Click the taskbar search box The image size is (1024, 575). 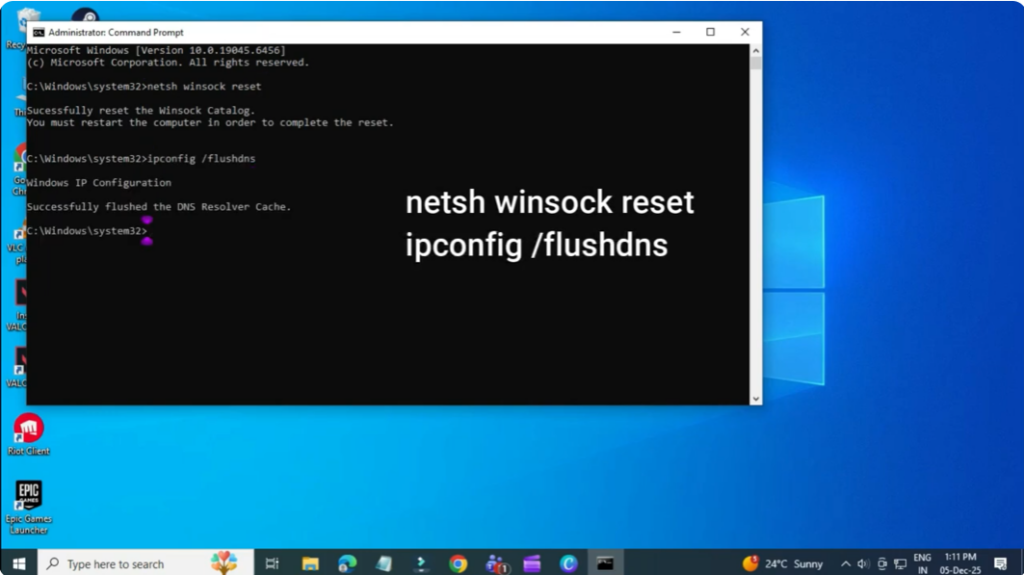pyautogui.click(x=145, y=563)
